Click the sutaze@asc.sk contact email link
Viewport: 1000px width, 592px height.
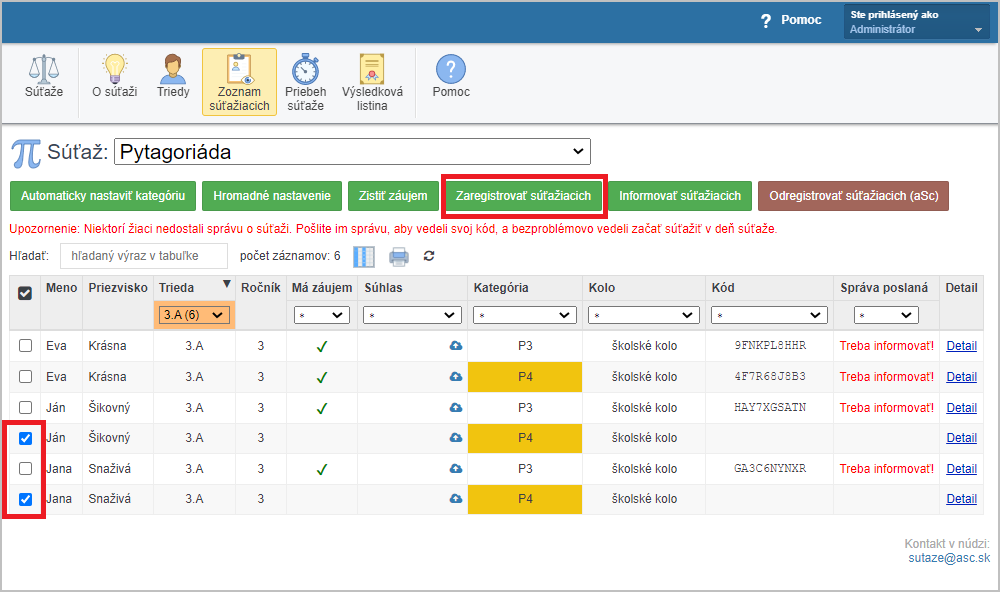click(949, 558)
